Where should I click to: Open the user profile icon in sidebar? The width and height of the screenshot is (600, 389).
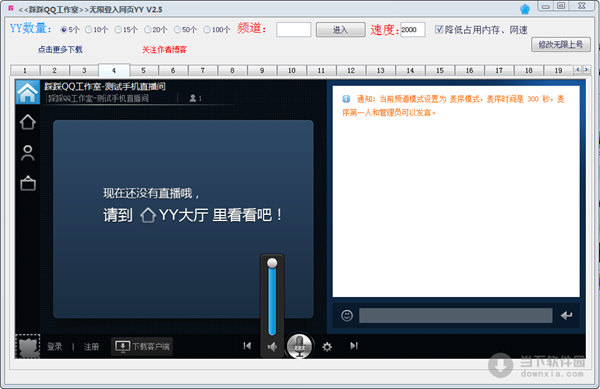click(28, 153)
